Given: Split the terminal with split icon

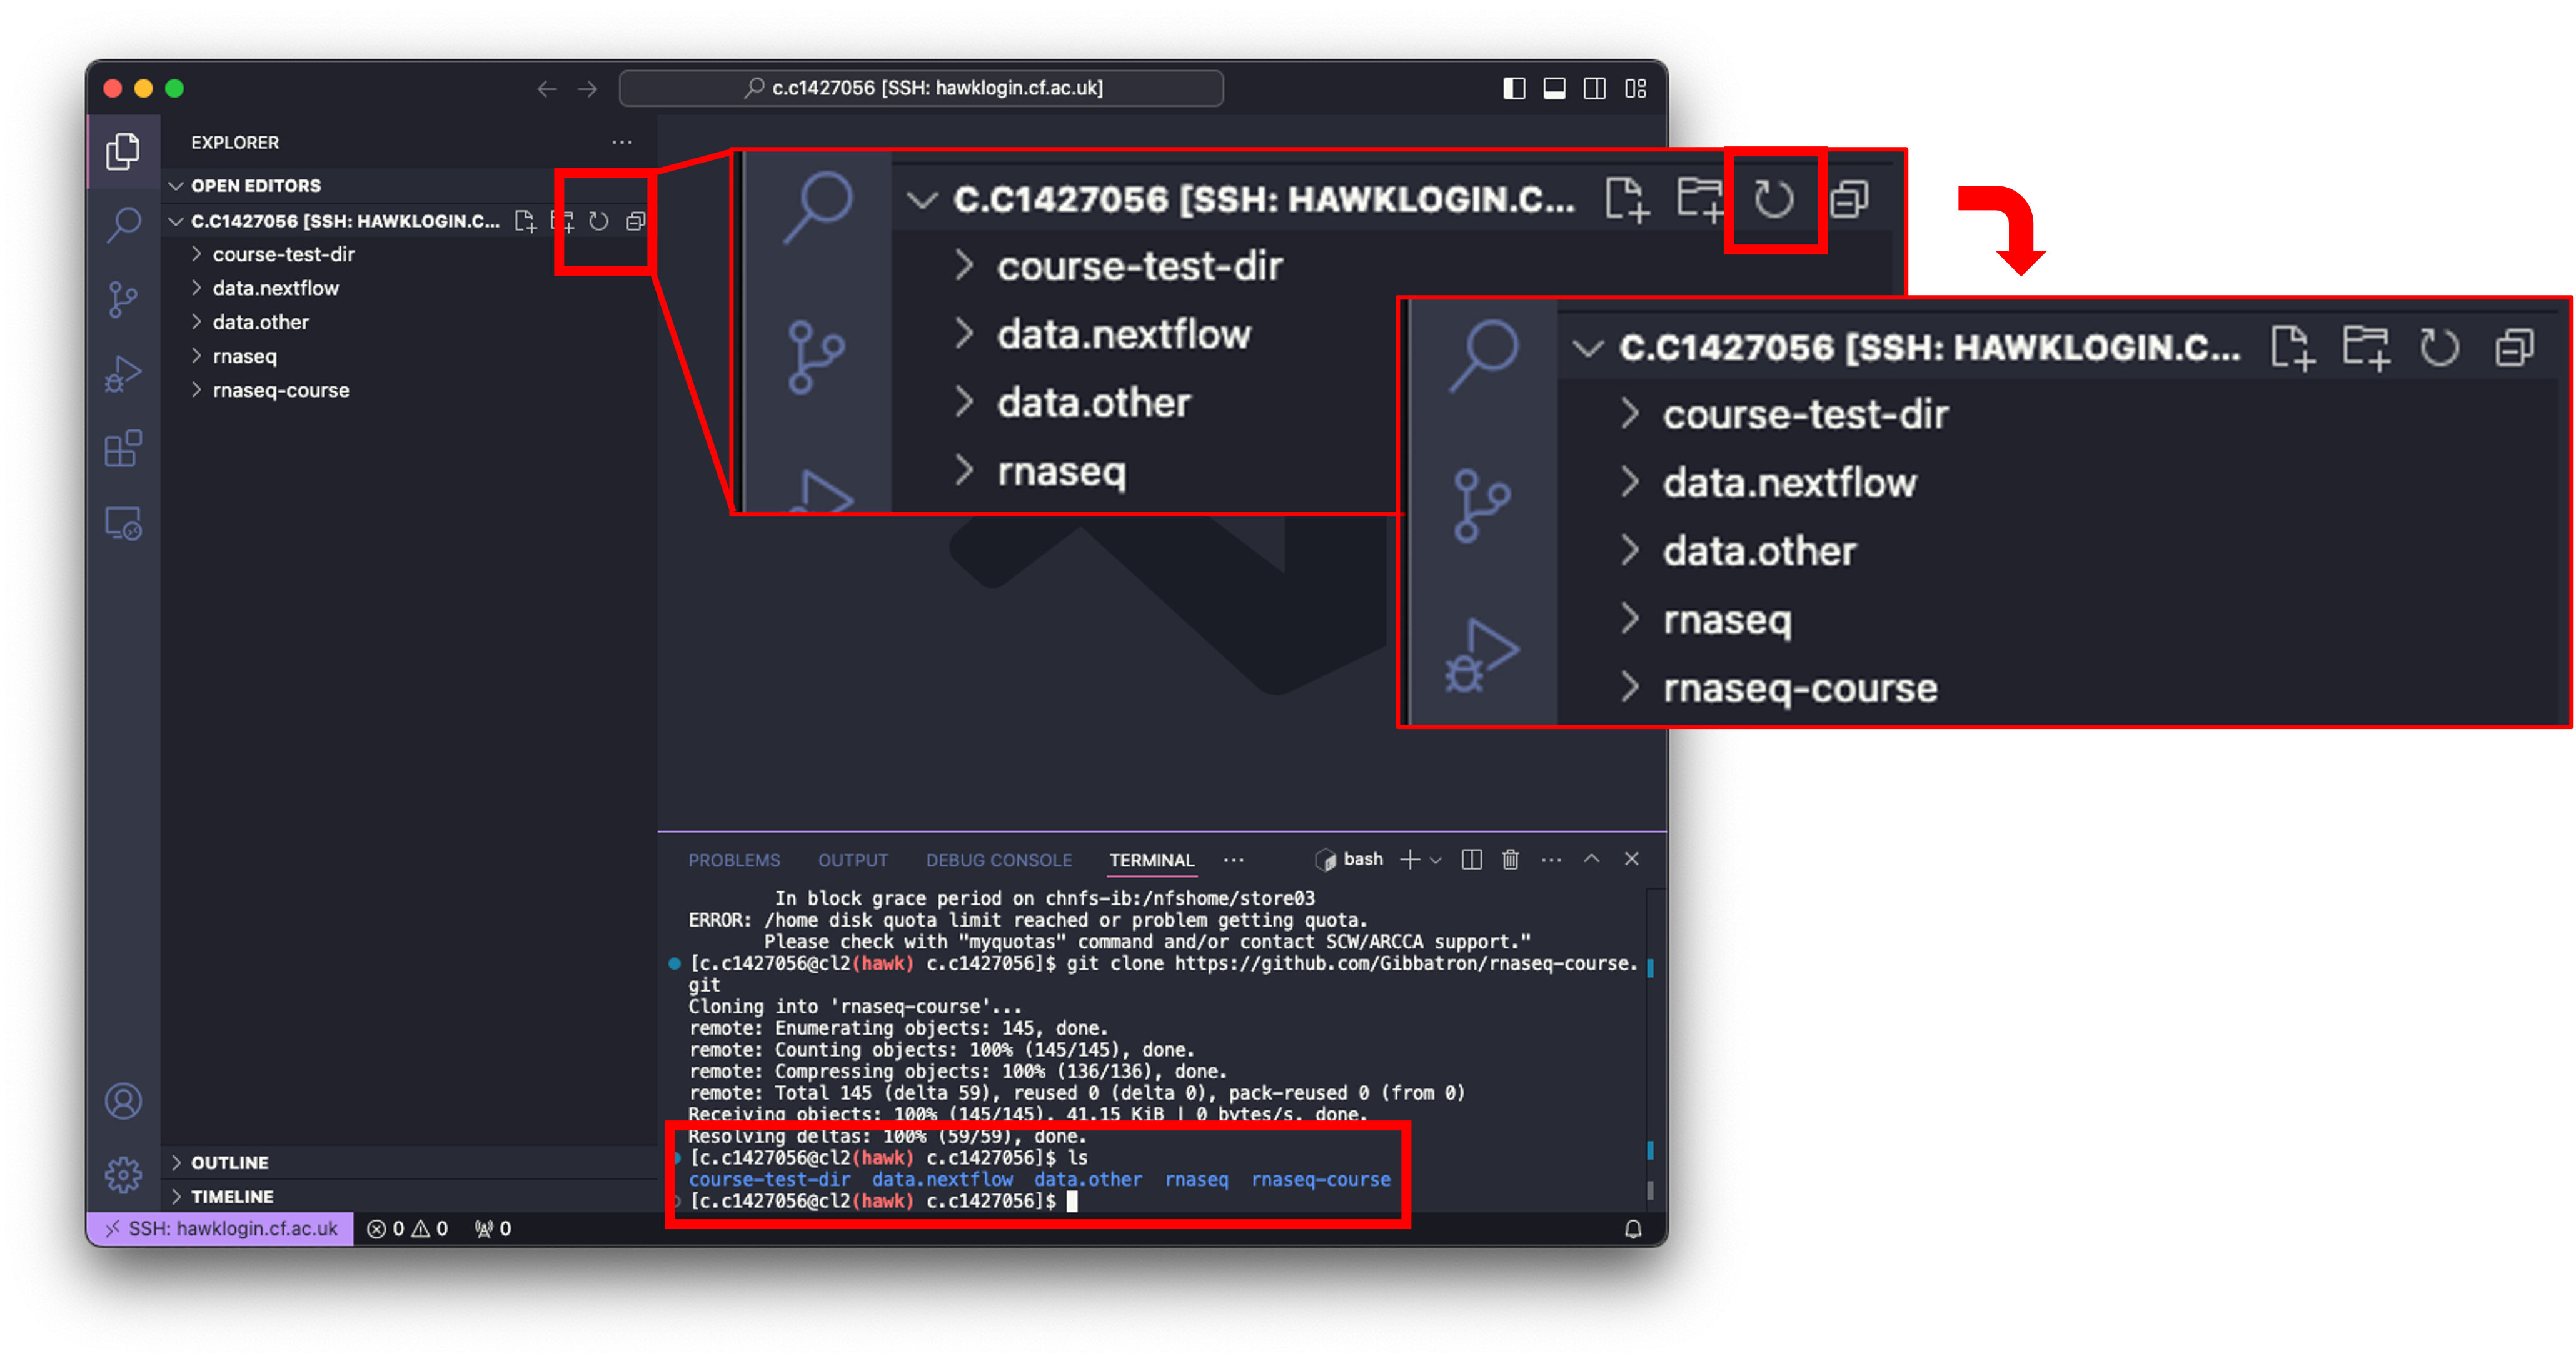Looking at the screenshot, I should tap(1471, 860).
